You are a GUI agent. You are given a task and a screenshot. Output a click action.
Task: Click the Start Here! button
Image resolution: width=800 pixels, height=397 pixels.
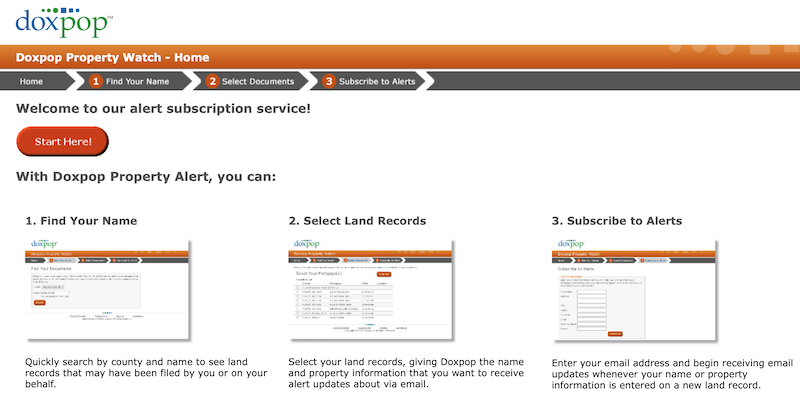pyautogui.click(x=63, y=141)
